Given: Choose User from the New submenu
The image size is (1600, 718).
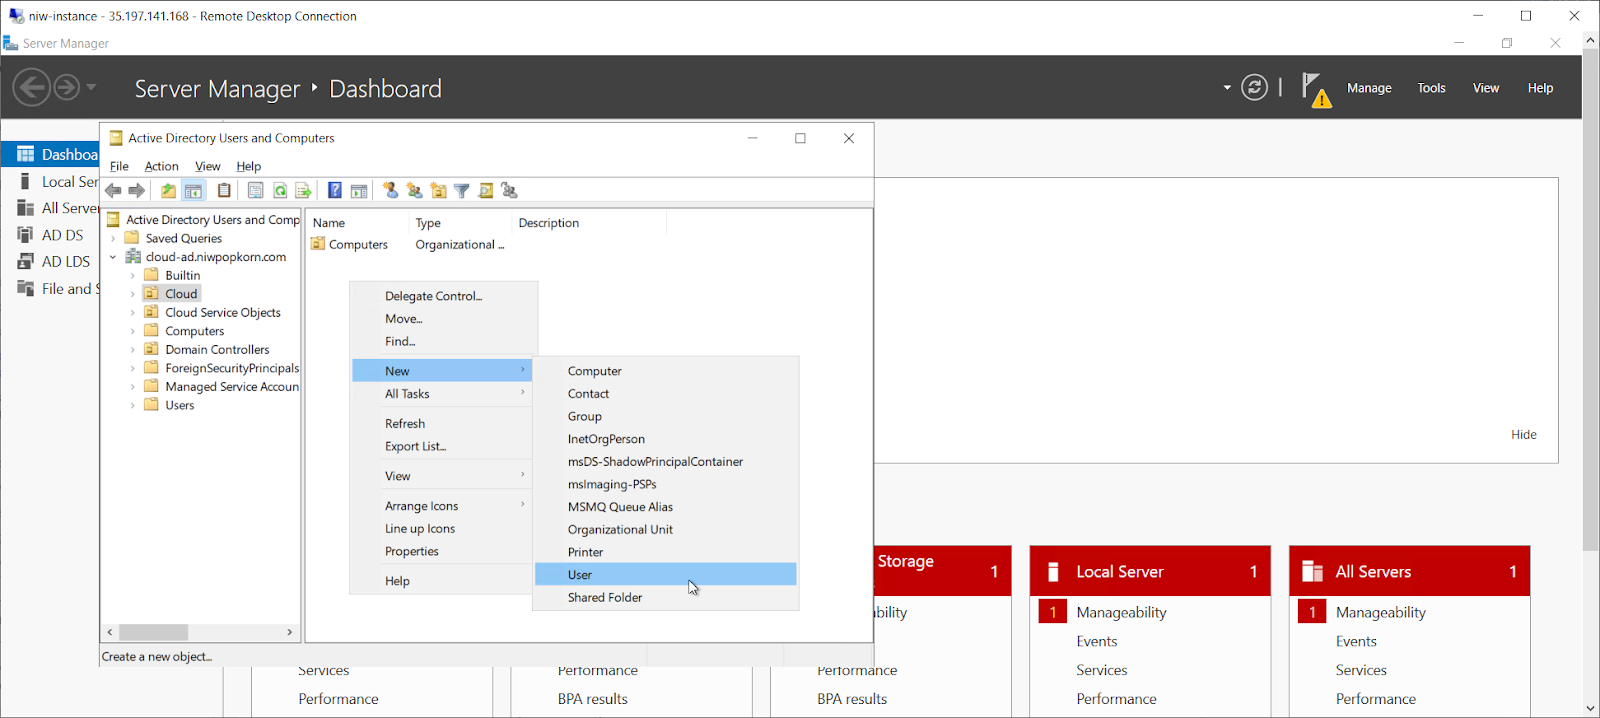Looking at the screenshot, I should coord(666,575).
